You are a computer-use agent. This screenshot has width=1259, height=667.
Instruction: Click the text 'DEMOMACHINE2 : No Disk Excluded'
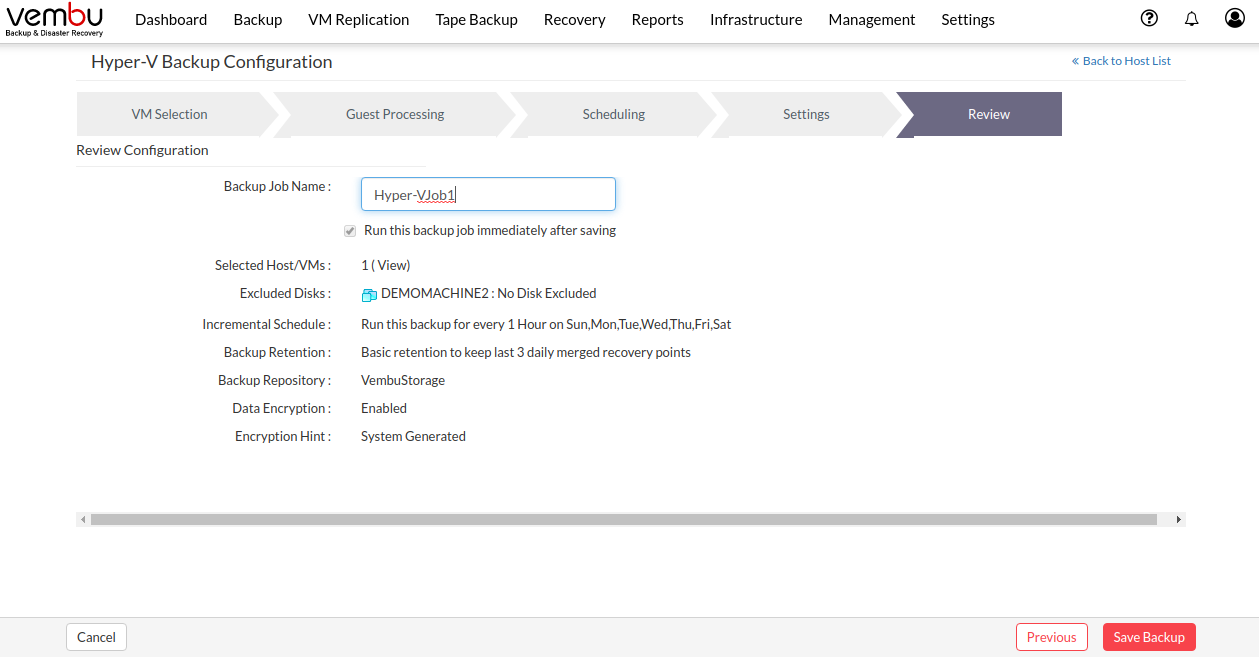coord(489,294)
